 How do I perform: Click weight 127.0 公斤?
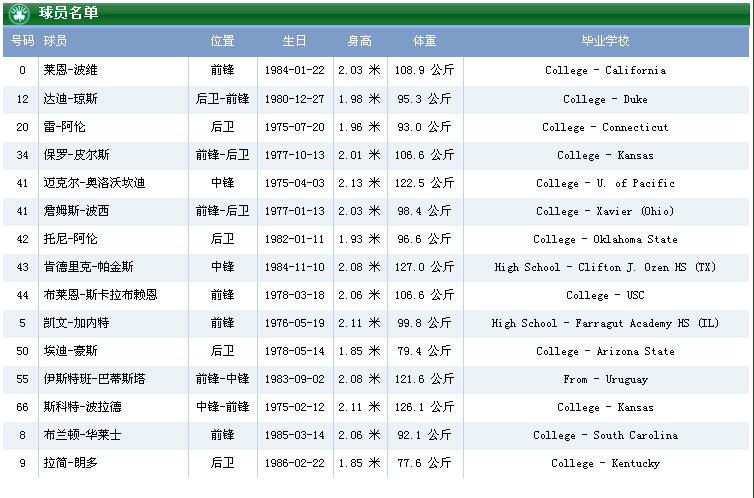pyautogui.click(x=424, y=267)
